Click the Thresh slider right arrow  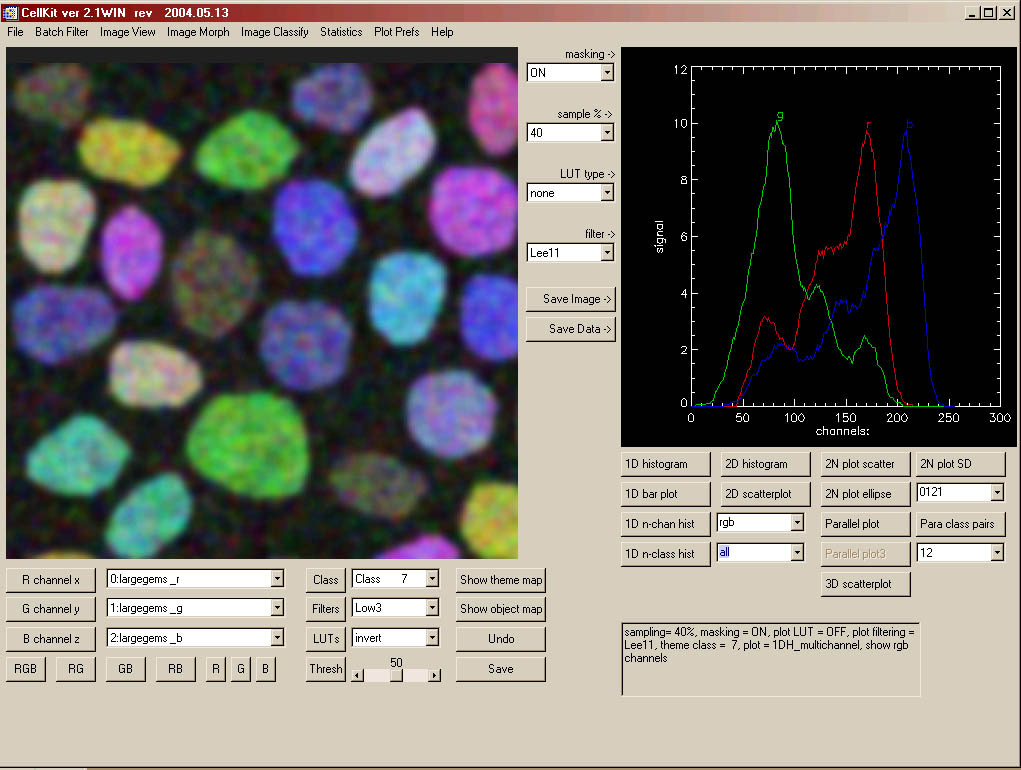pyautogui.click(x=434, y=675)
